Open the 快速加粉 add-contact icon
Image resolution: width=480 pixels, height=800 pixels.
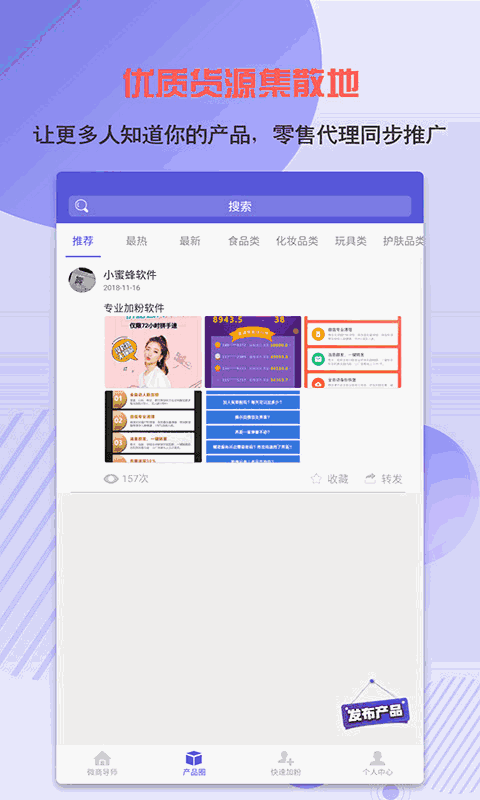point(286,758)
